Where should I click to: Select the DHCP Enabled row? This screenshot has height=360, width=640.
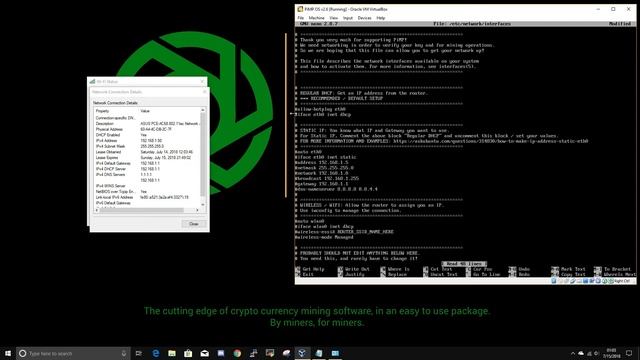147,135
